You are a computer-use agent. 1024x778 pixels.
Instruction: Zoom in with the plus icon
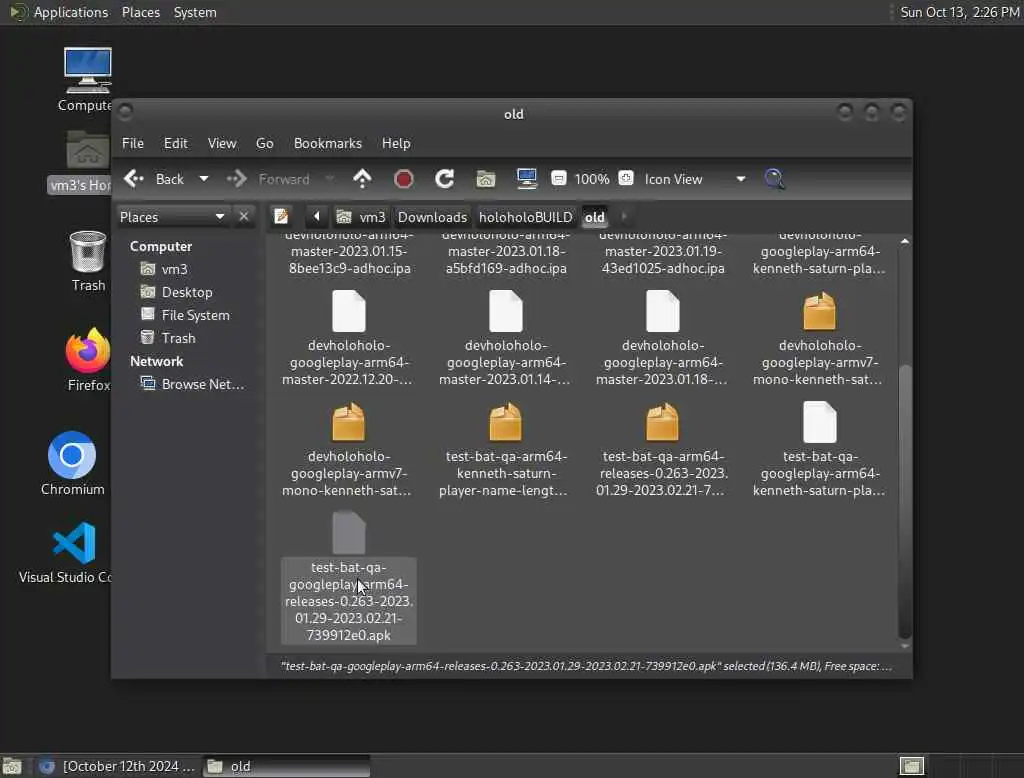point(626,178)
